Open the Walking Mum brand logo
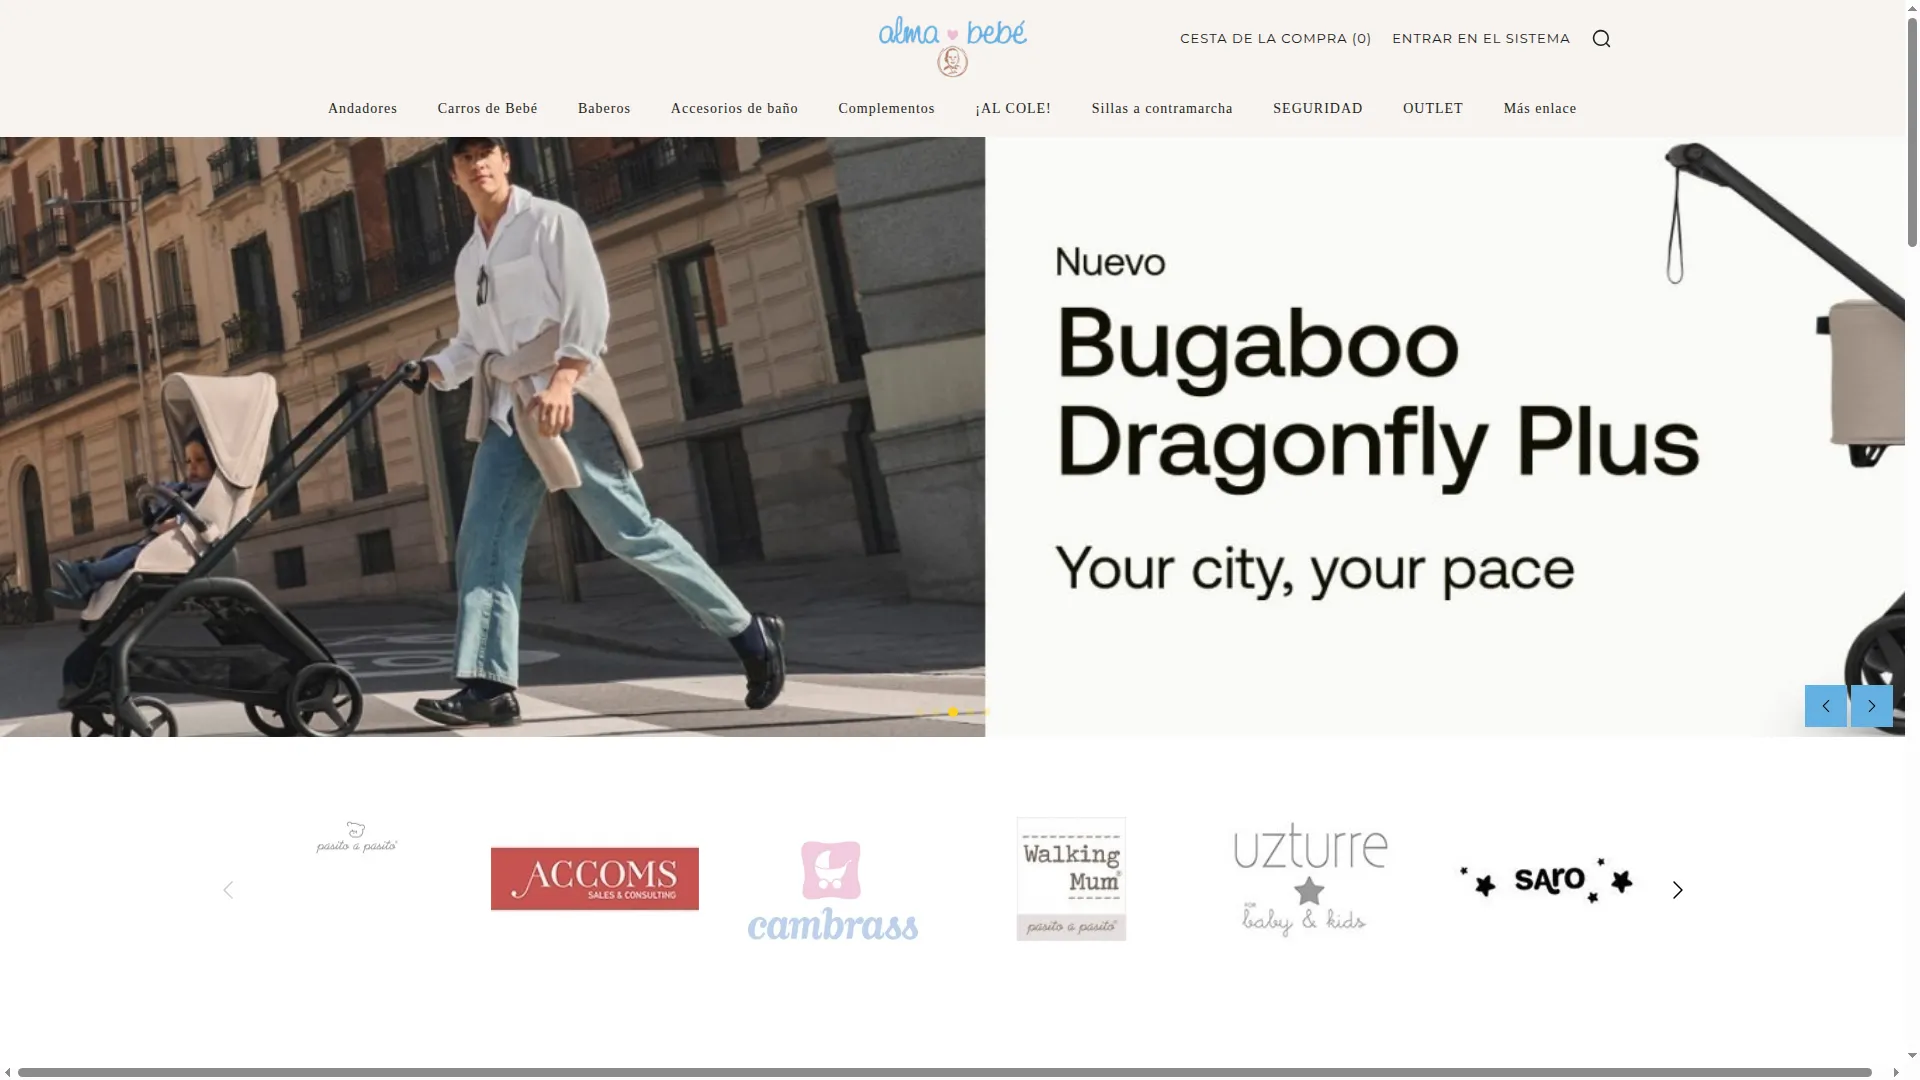 point(1071,879)
